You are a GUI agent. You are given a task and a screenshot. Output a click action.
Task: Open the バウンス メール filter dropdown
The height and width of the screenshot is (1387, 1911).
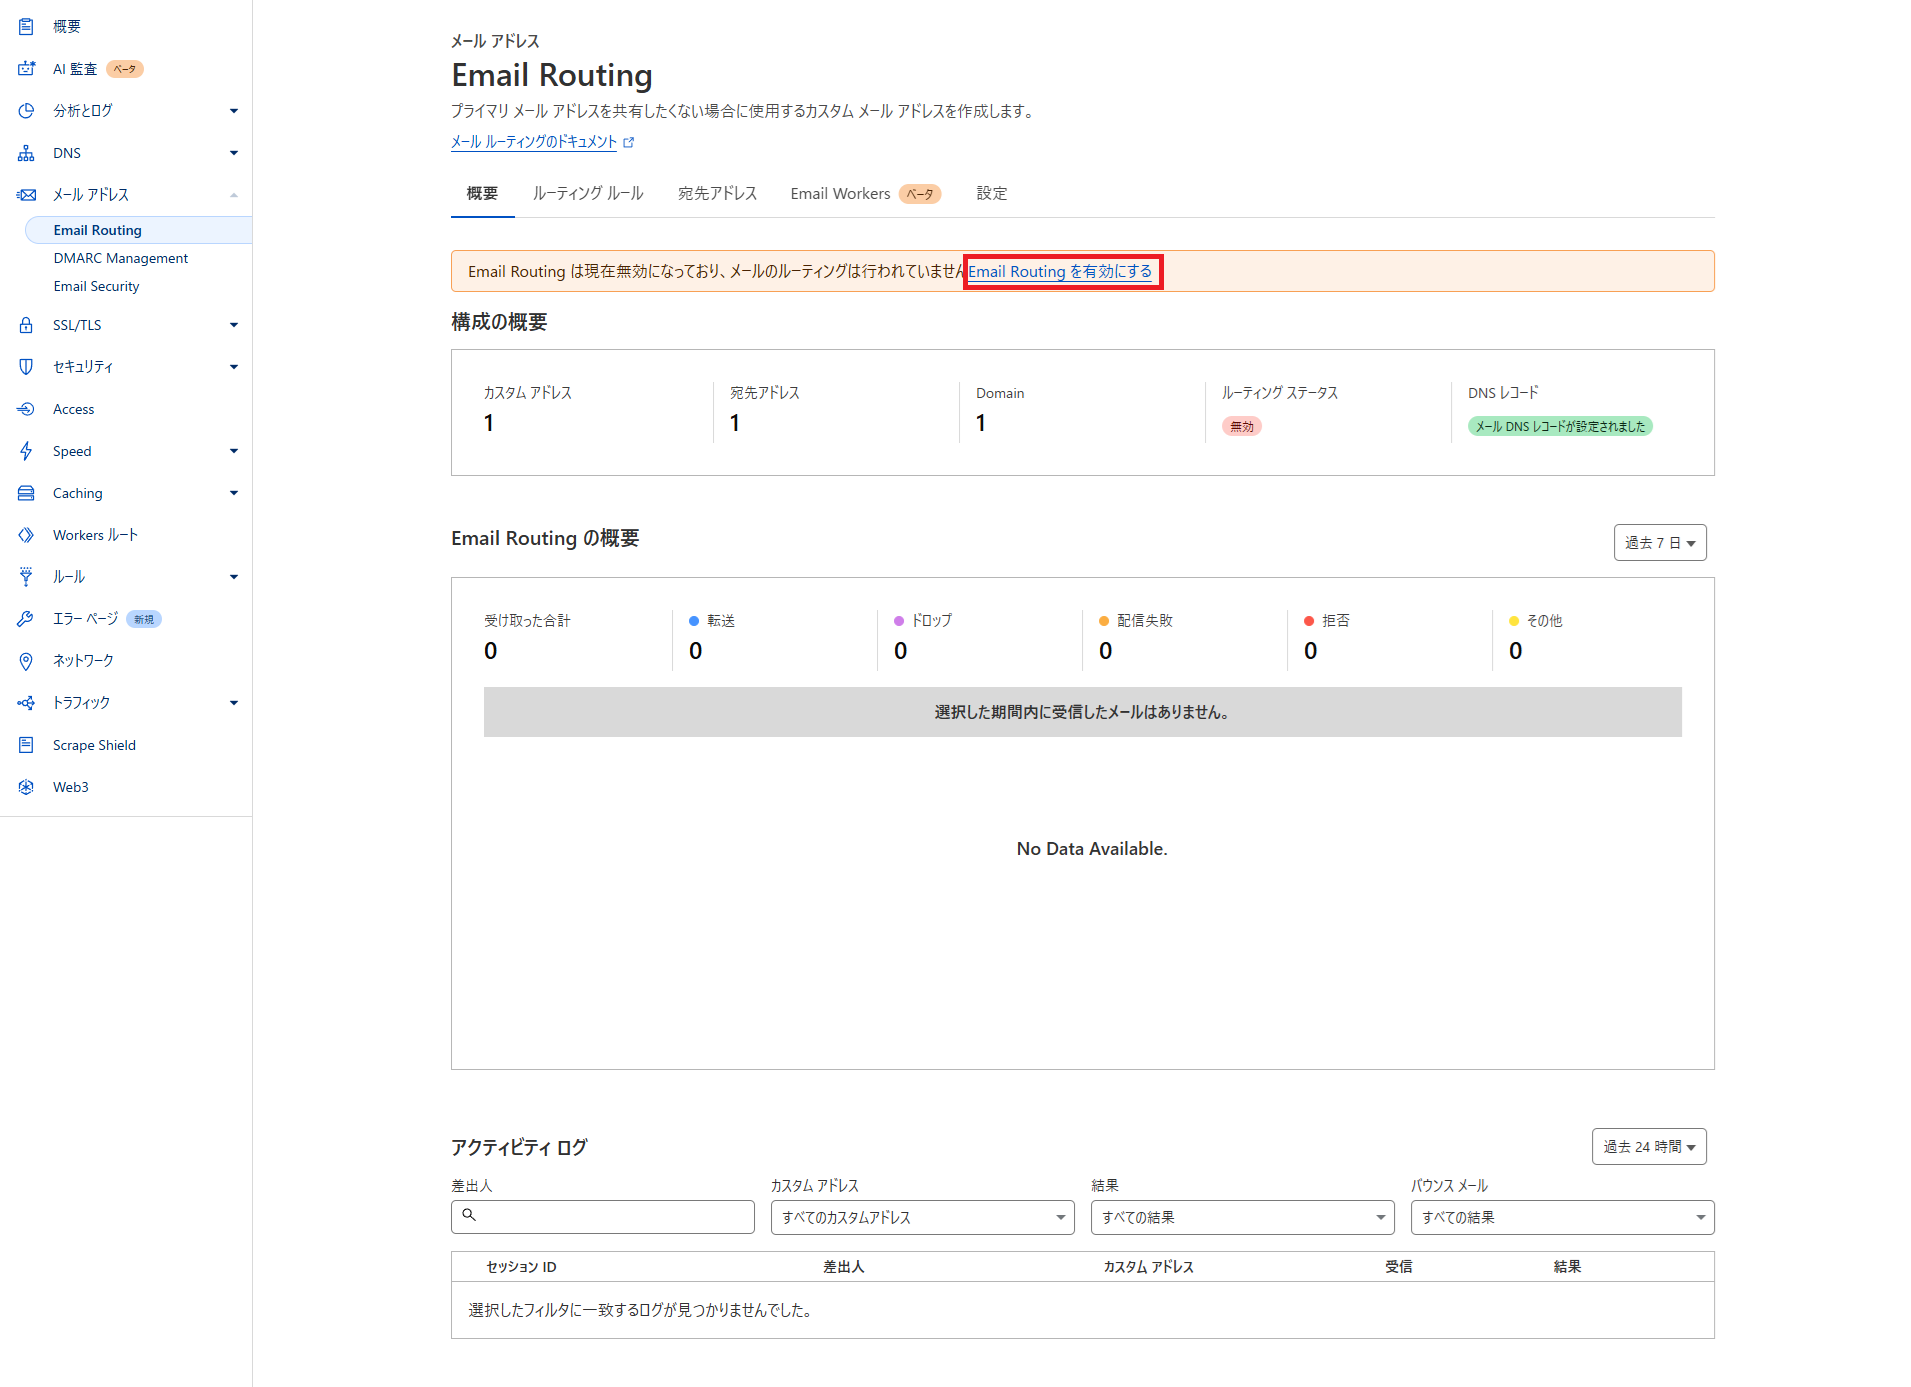pyautogui.click(x=1562, y=1218)
